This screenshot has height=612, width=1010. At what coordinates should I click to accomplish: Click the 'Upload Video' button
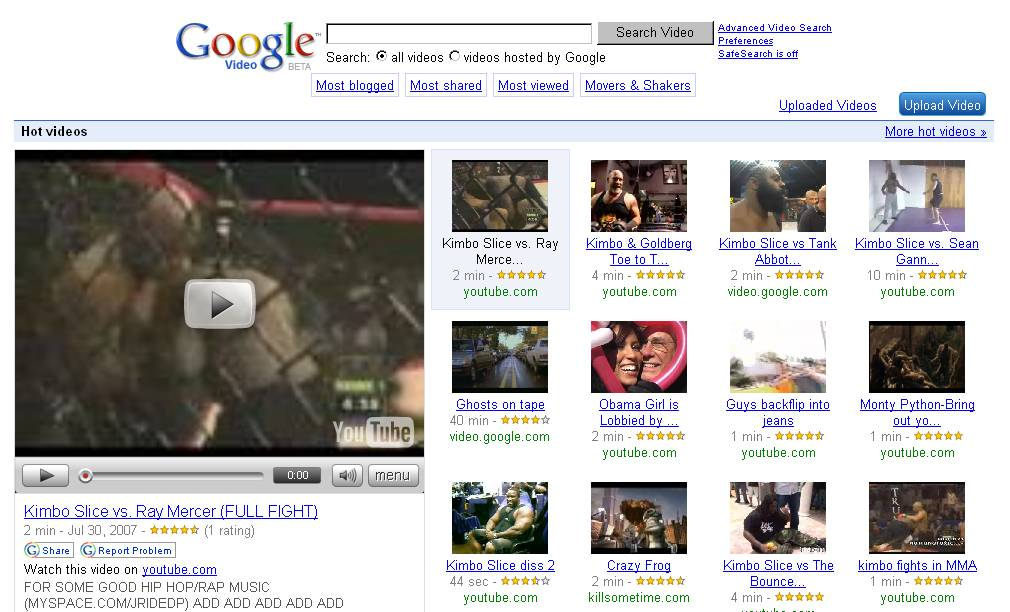point(941,104)
